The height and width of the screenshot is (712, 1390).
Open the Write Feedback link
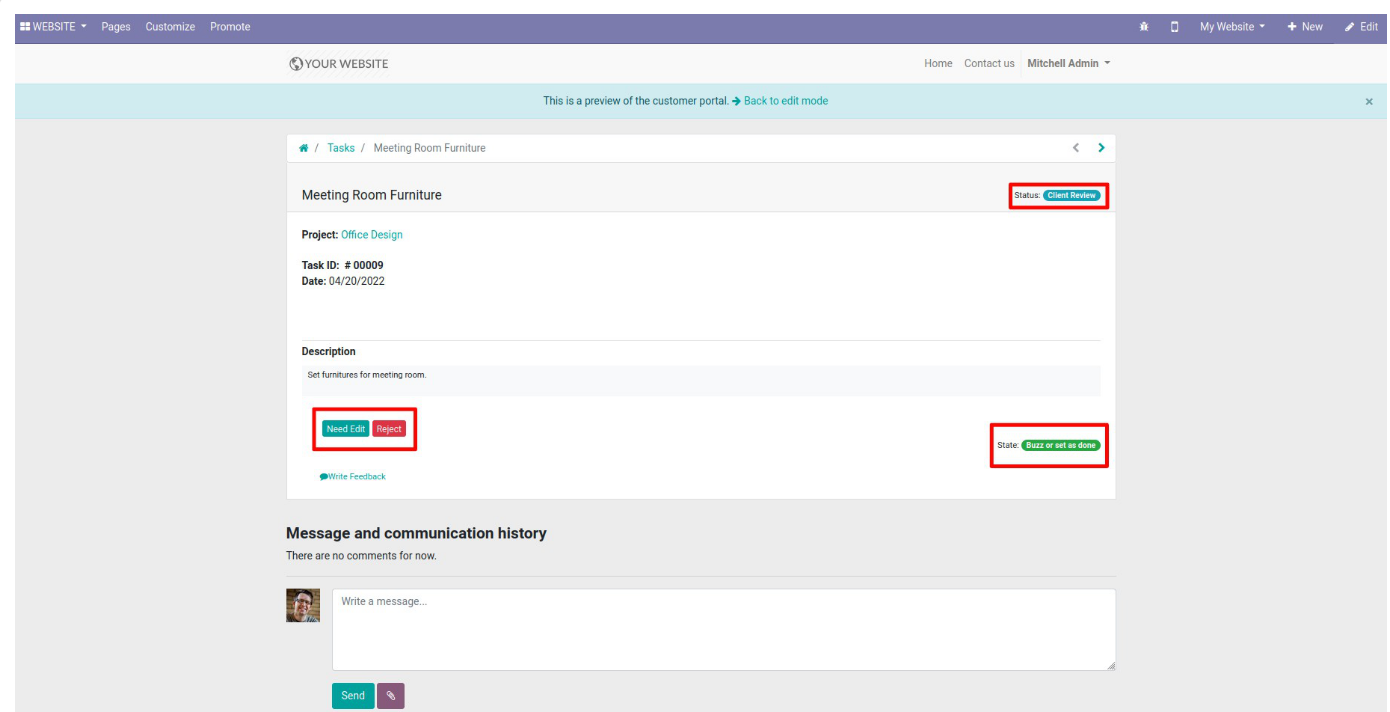click(353, 477)
